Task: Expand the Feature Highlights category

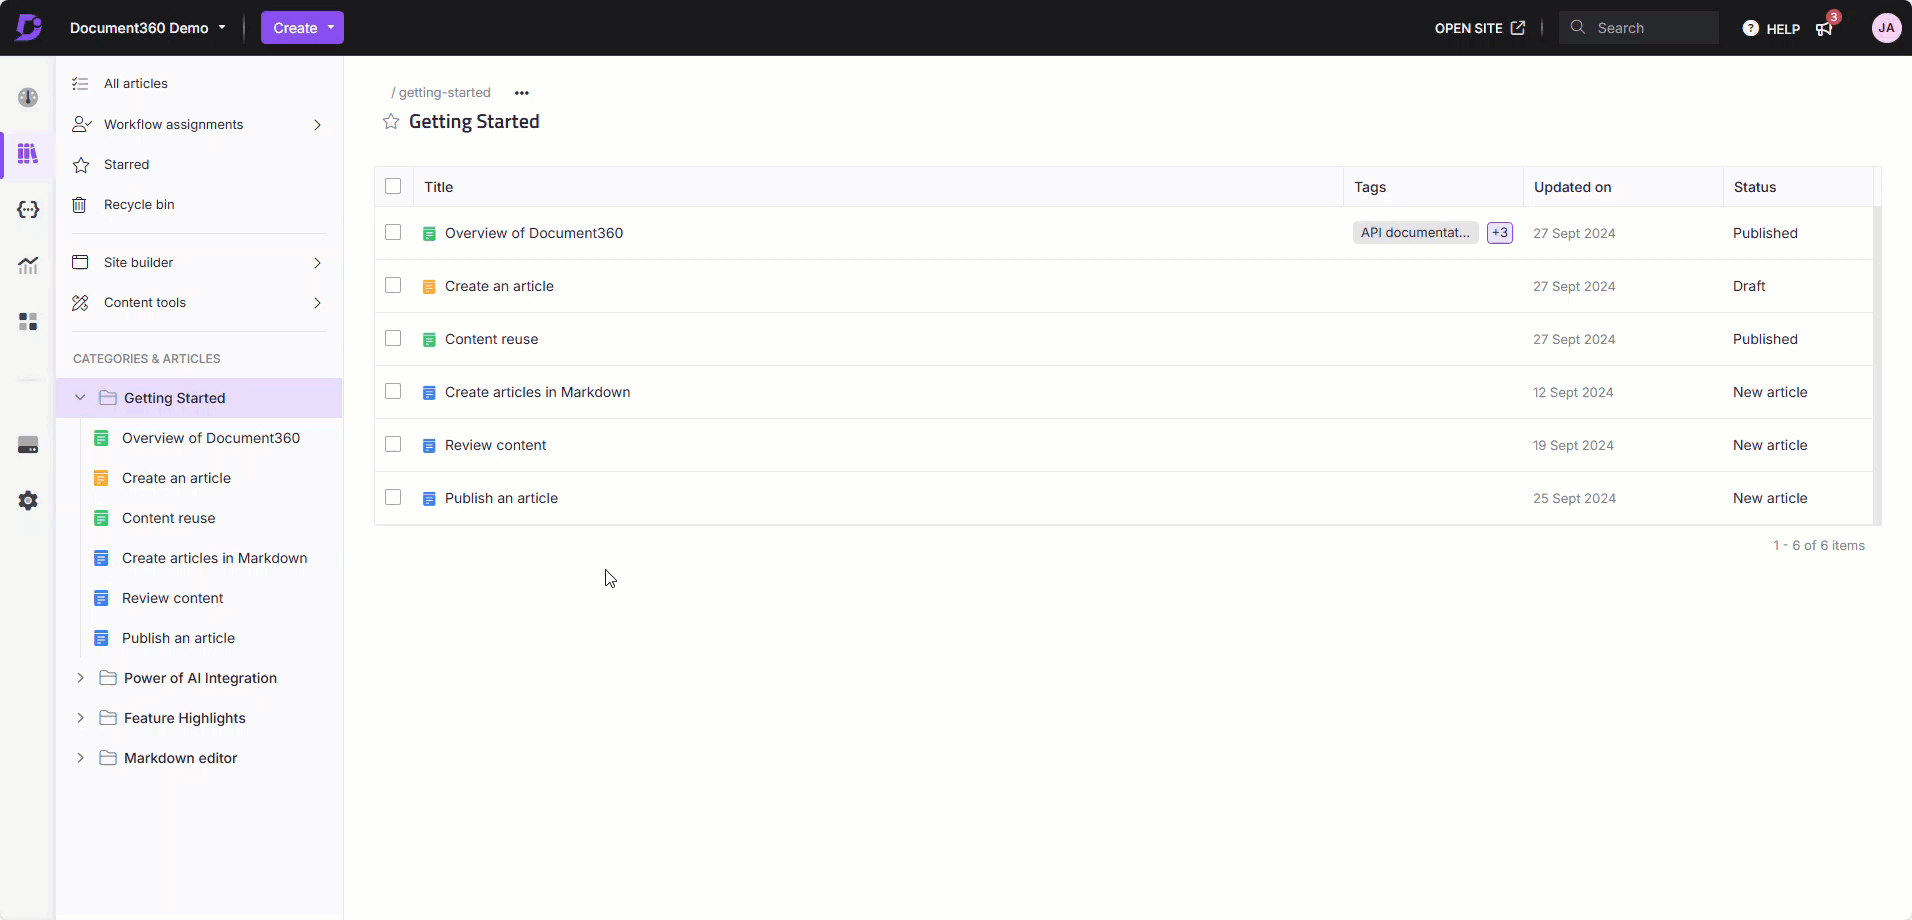Action: pos(80,718)
